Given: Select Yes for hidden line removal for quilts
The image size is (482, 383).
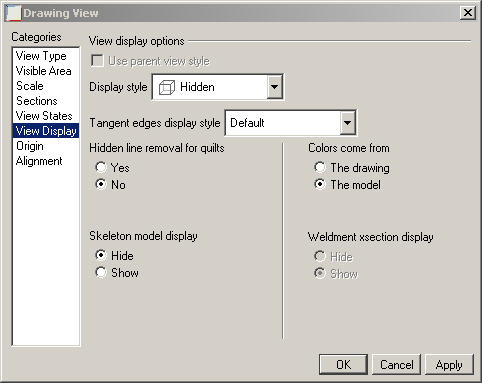Looking at the screenshot, I should 101,167.
